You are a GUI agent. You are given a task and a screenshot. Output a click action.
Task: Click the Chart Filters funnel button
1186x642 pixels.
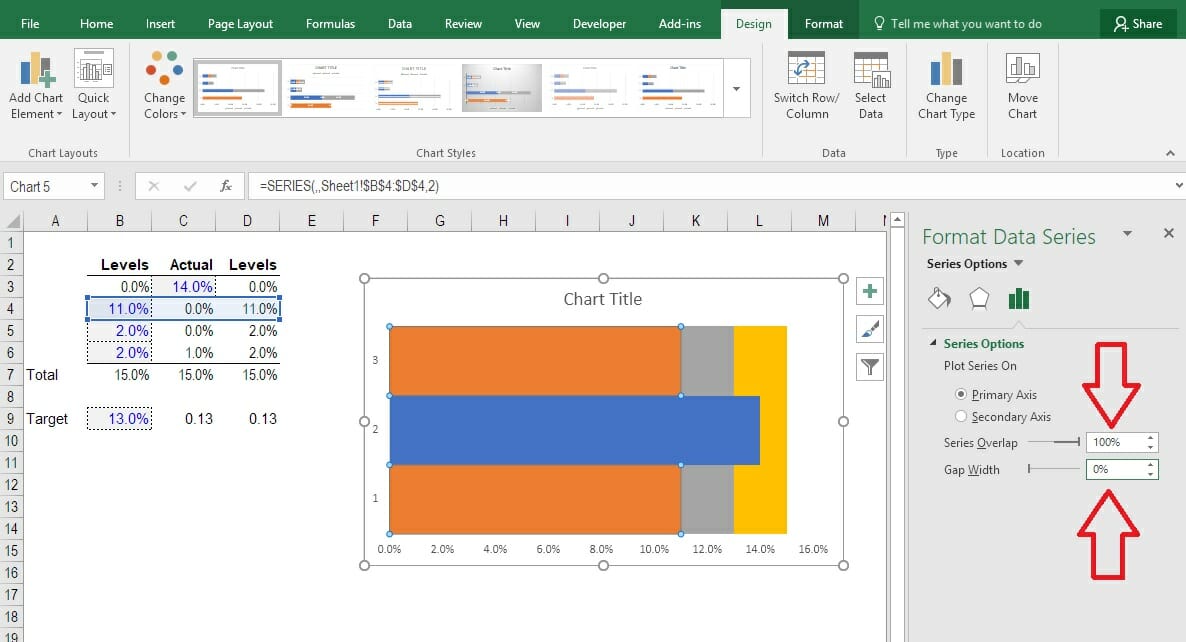click(870, 367)
